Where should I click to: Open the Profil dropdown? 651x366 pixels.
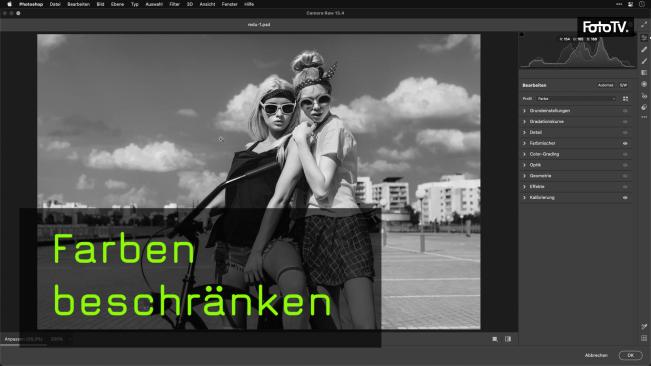(x=576, y=99)
